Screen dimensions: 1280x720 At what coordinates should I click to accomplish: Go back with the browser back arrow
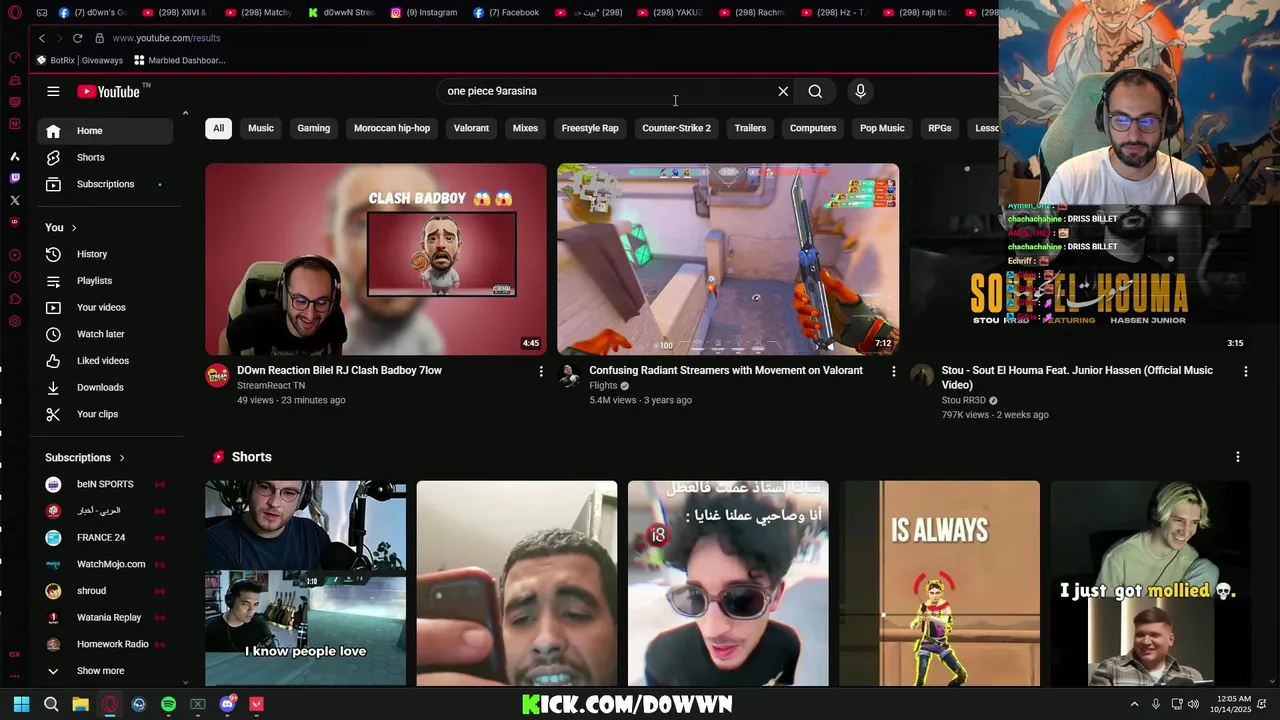click(42, 38)
